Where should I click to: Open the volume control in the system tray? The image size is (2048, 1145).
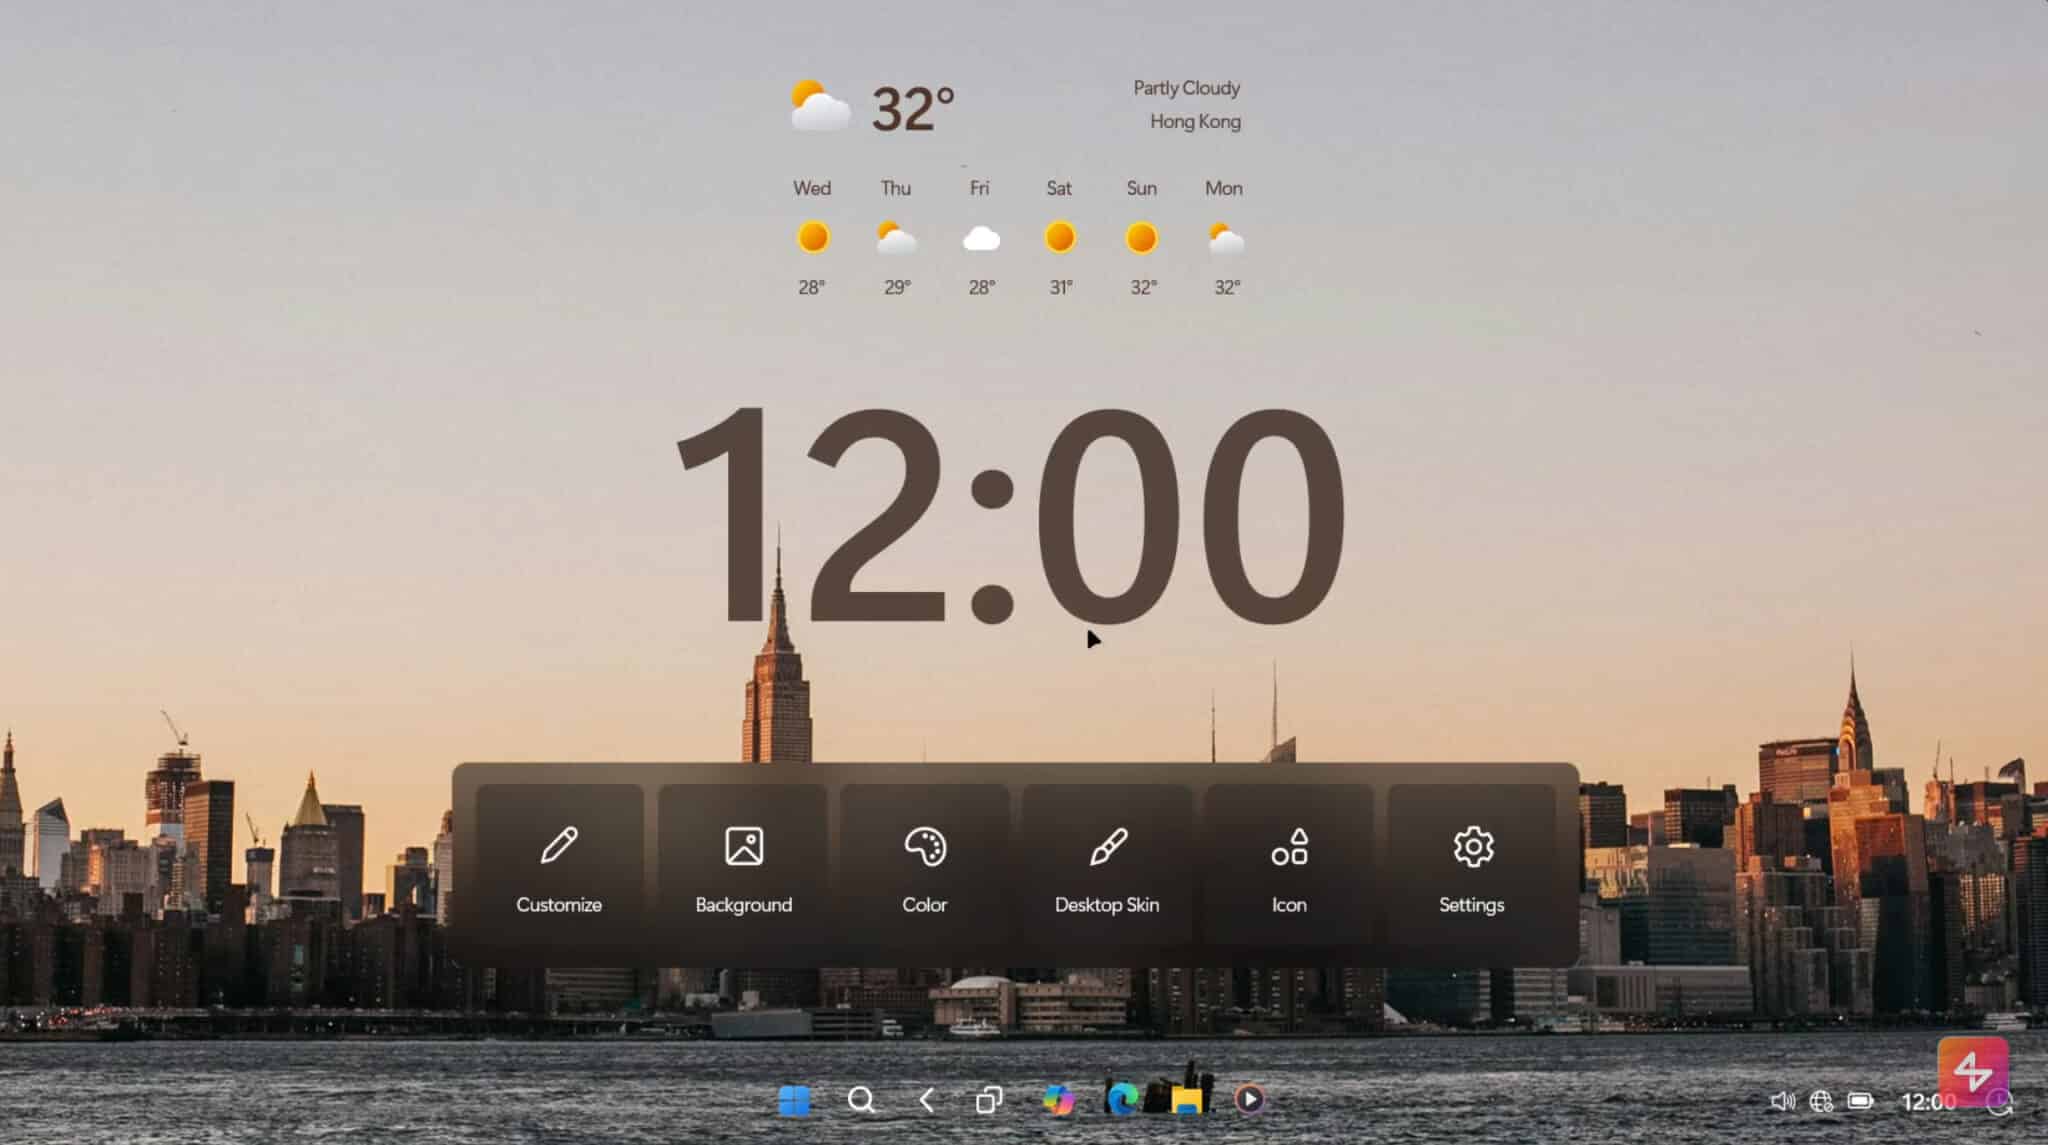click(1783, 1100)
